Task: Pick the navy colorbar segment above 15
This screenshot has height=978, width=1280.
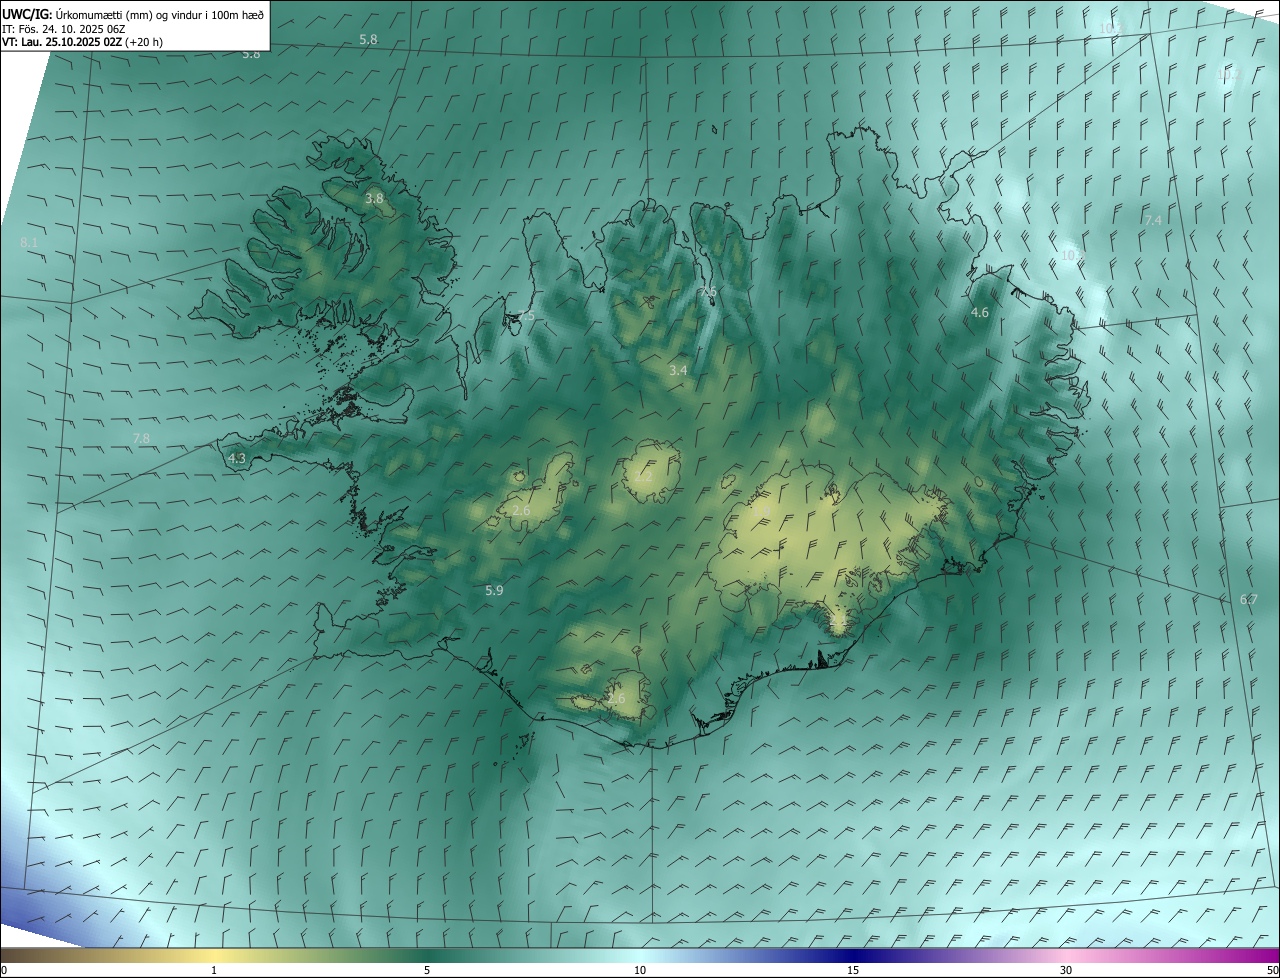Action: coord(853,955)
